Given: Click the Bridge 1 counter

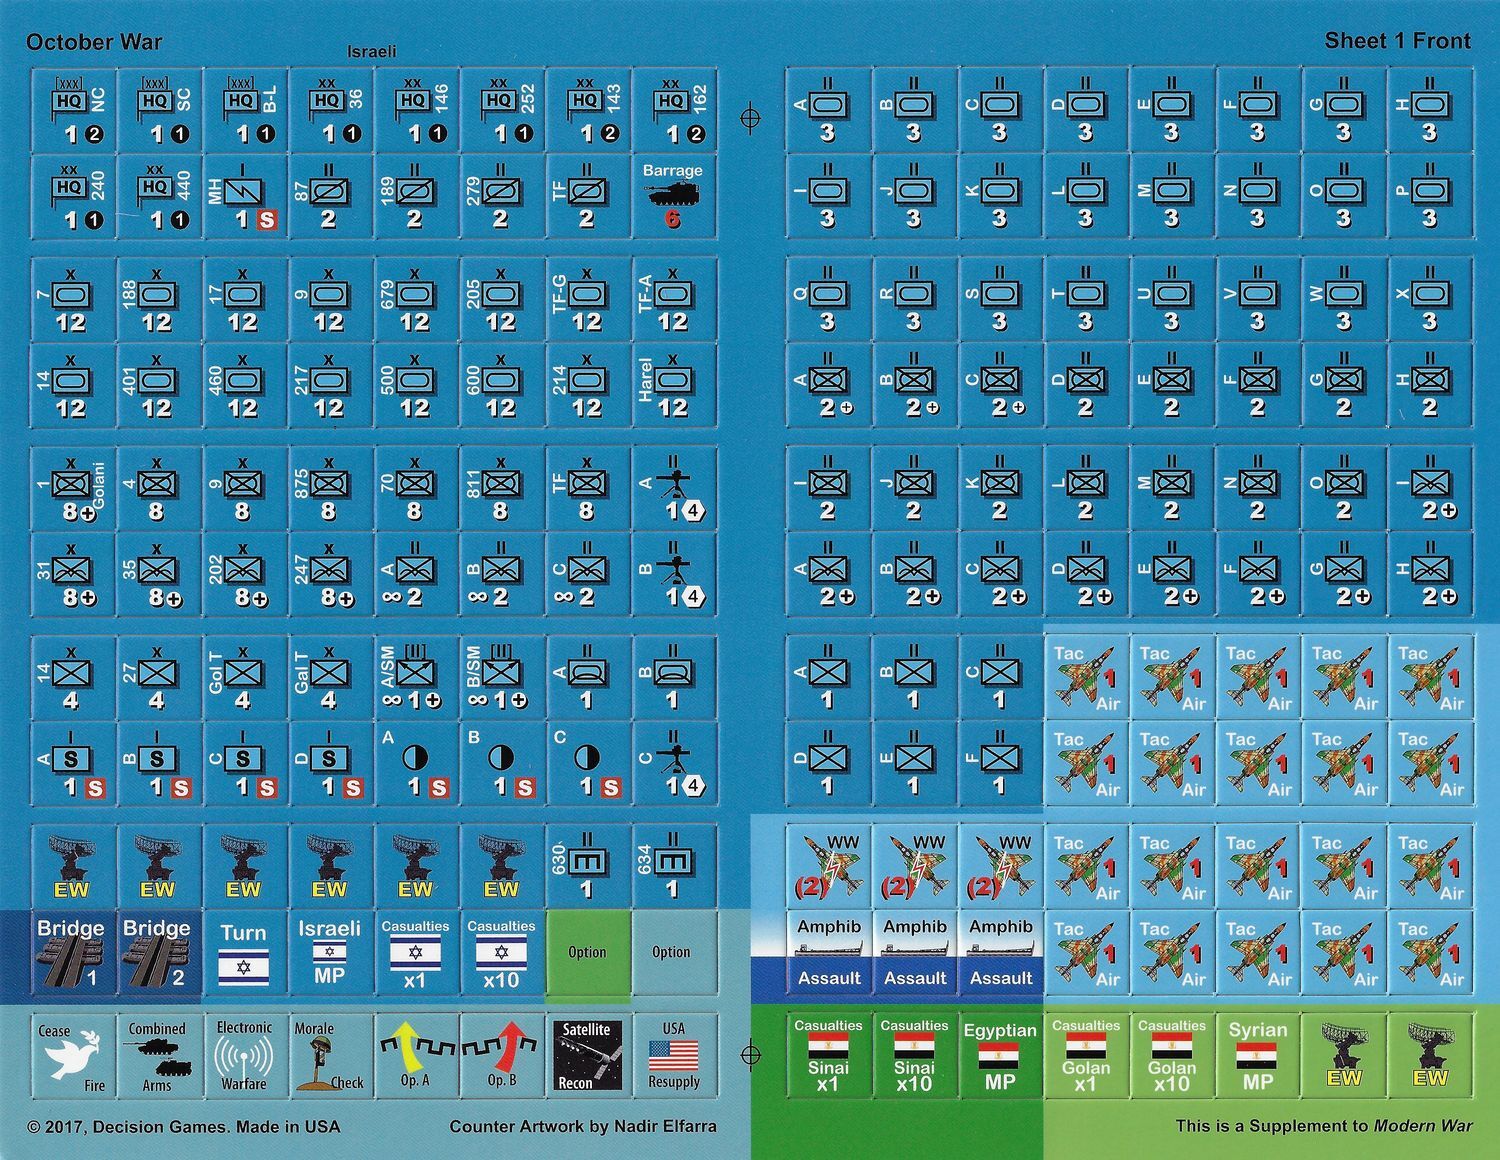Looking at the screenshot, I should click(x=72, y=953).
